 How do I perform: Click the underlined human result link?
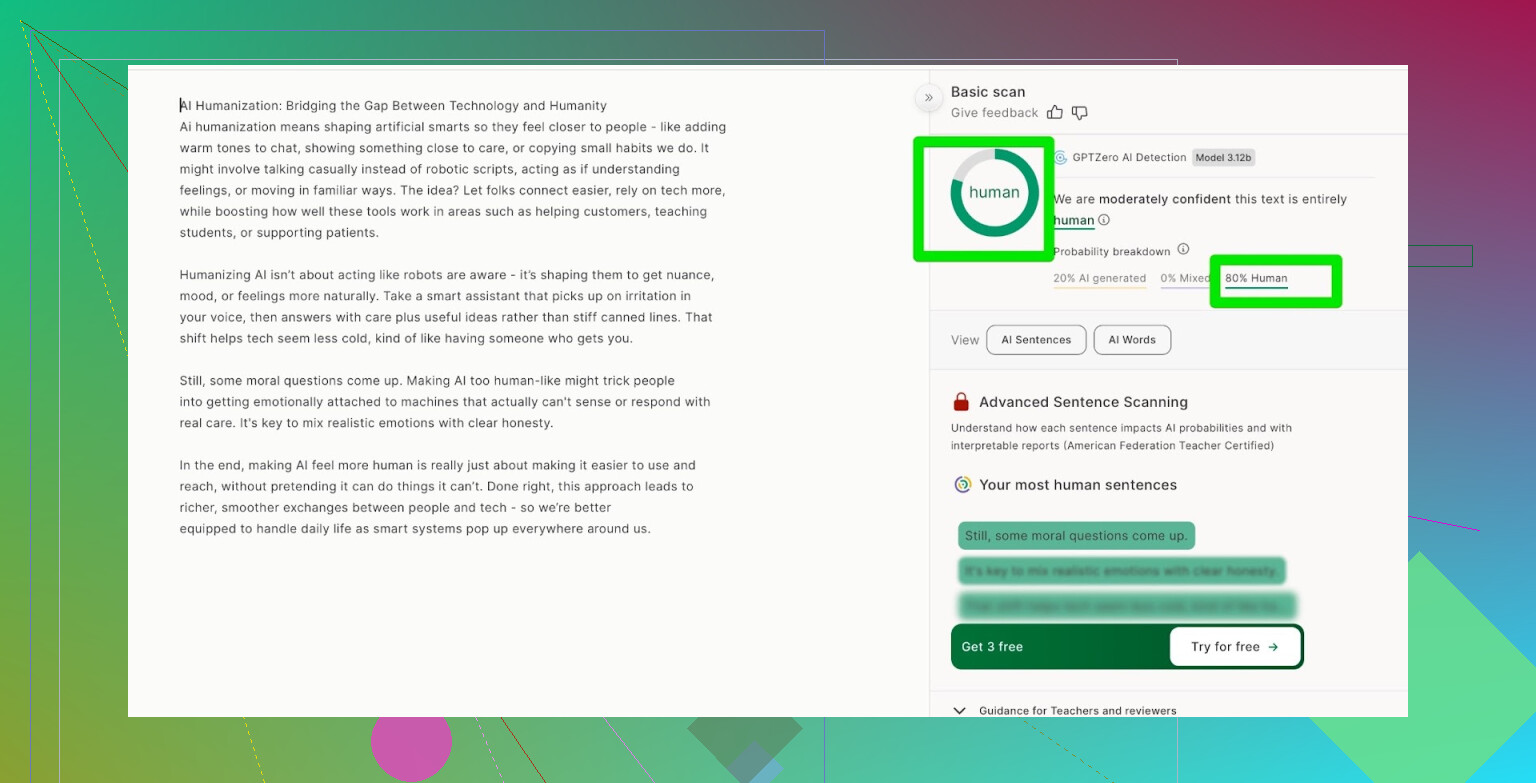1073,220
